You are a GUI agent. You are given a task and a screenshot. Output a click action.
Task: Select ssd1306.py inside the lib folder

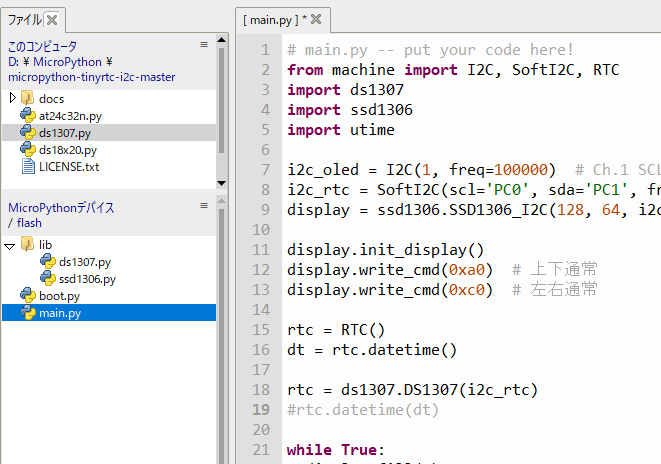[87, 279]
